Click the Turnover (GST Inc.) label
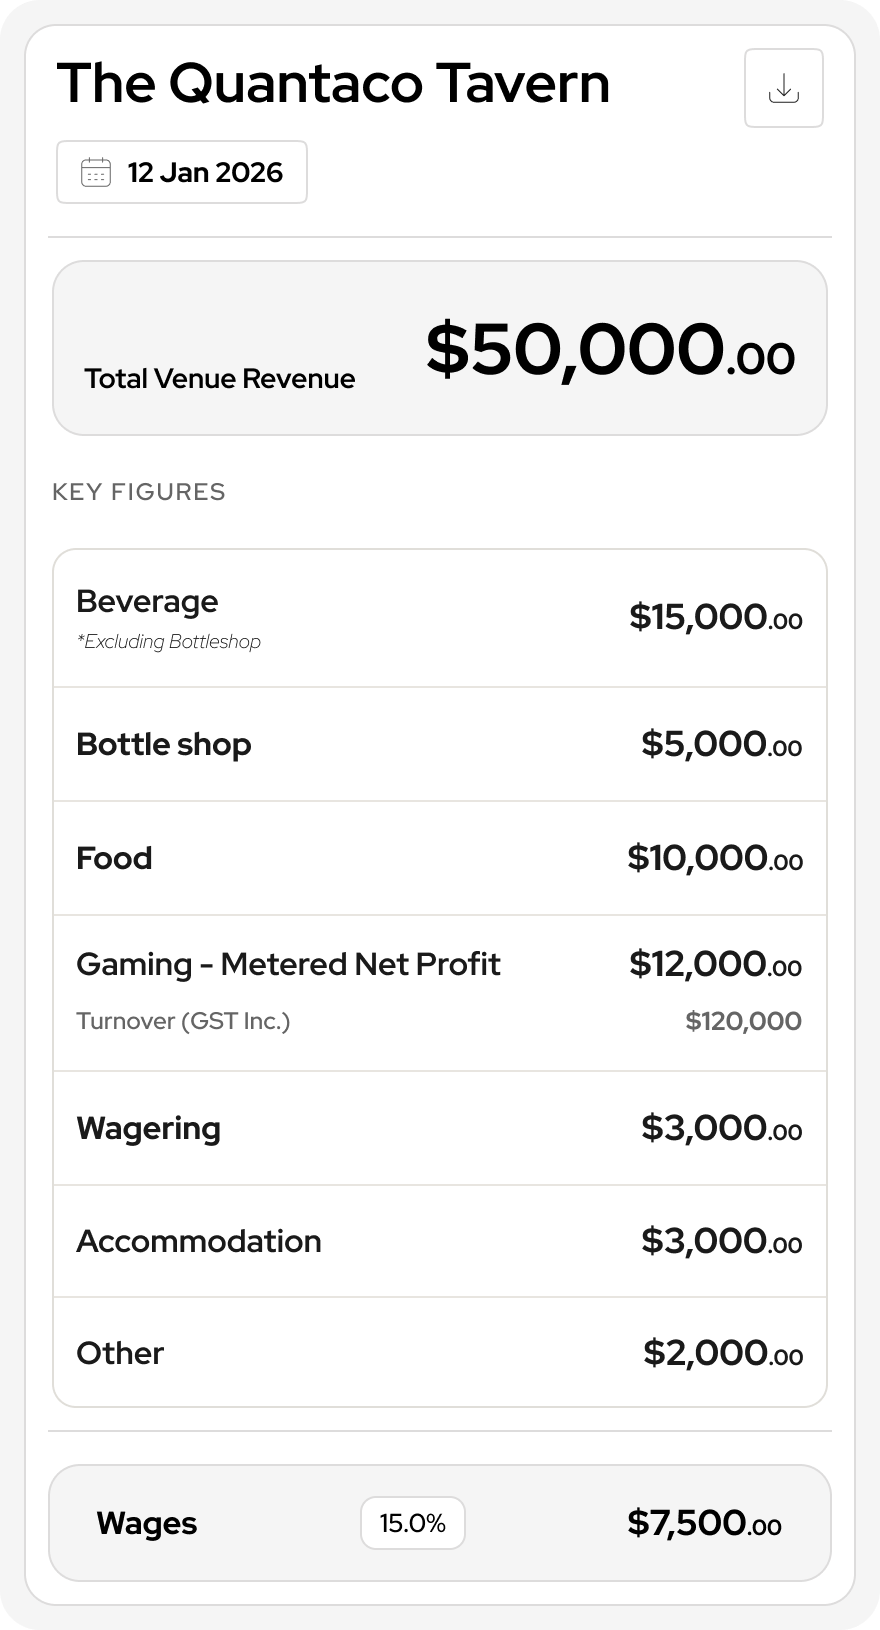Screen dimensions: 880x1630 pos(183,1021)
